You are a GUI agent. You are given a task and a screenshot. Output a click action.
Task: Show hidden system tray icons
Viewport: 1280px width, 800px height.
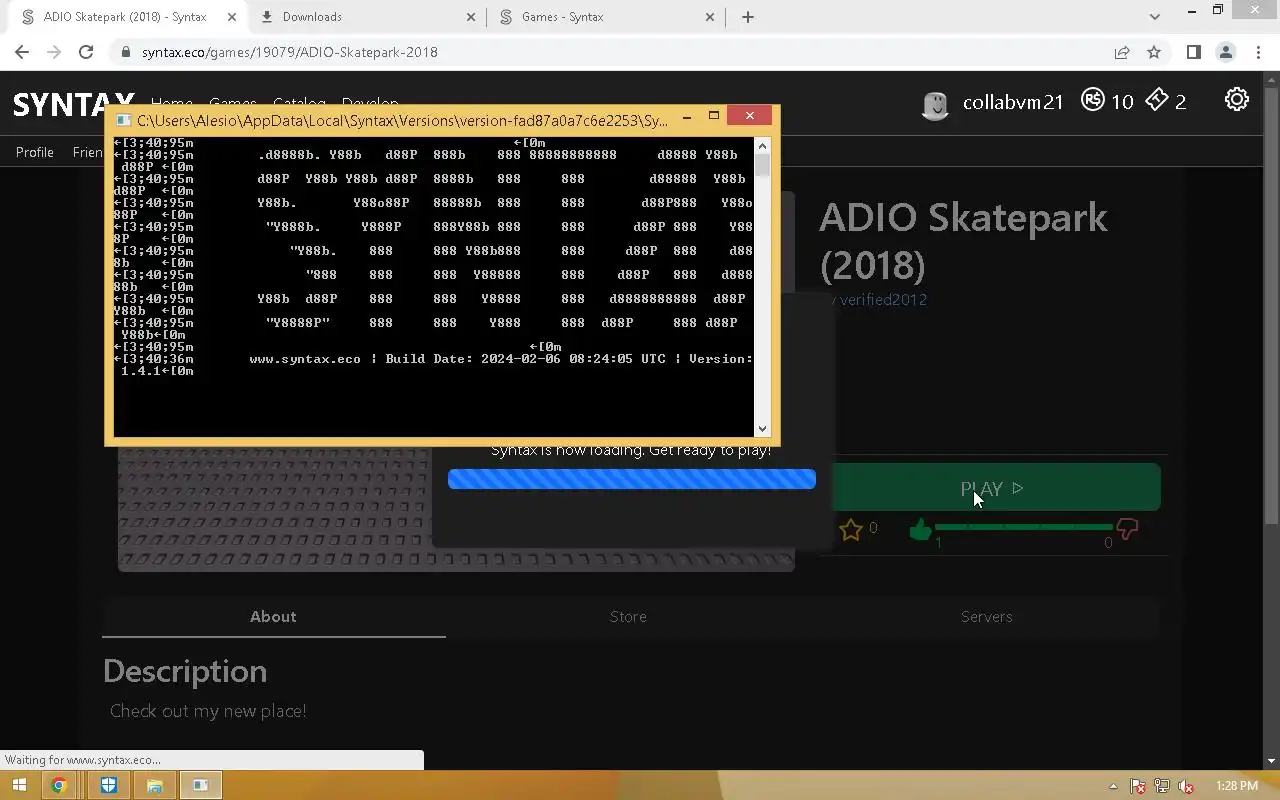(x=1113, y=786)
